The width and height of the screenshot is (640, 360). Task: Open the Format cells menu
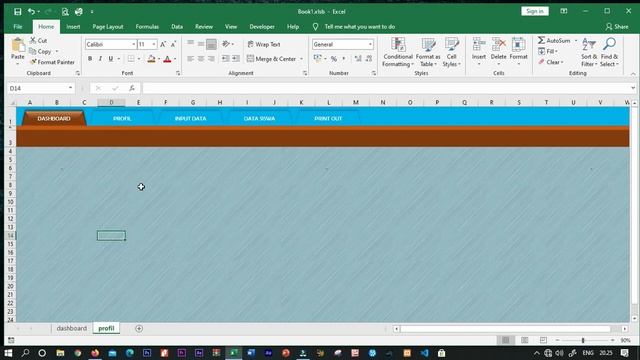pos(518,52)
